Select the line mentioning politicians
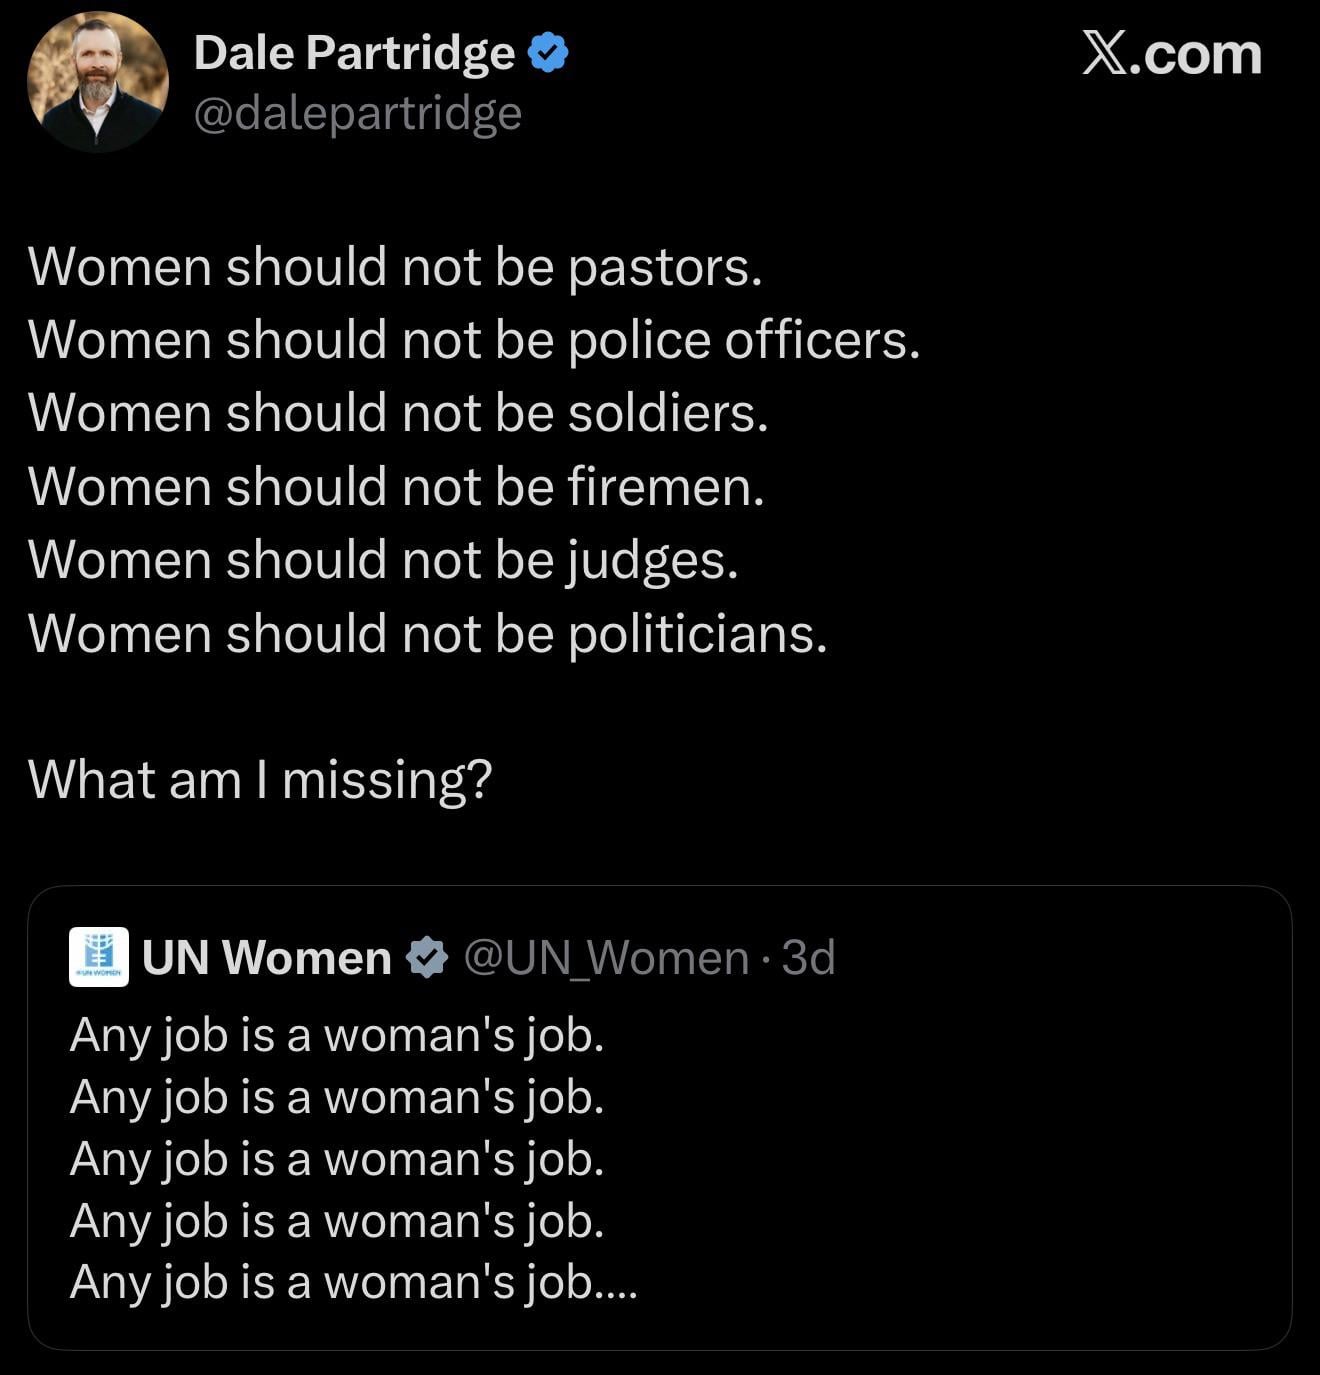1320x1375 pixels. pos(428,633)
